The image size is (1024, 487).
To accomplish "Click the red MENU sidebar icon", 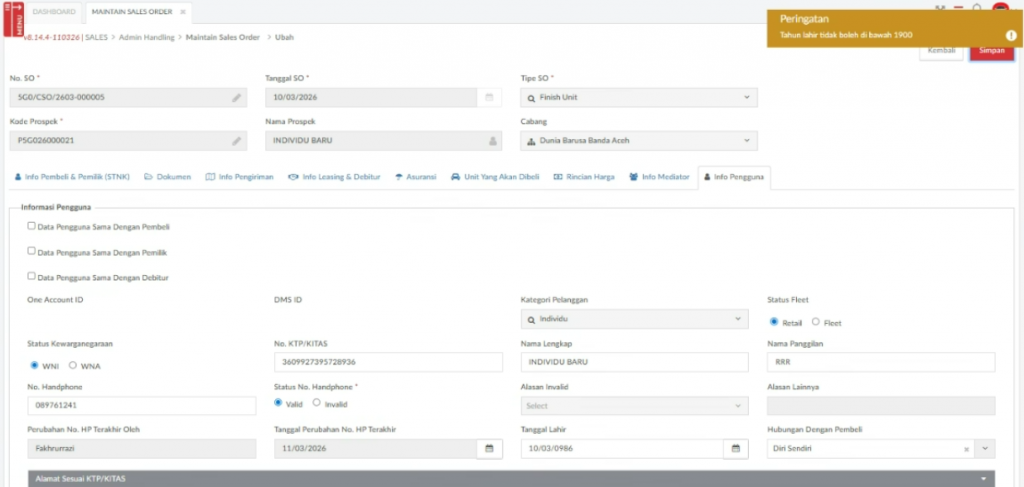I will coord(13,20).
